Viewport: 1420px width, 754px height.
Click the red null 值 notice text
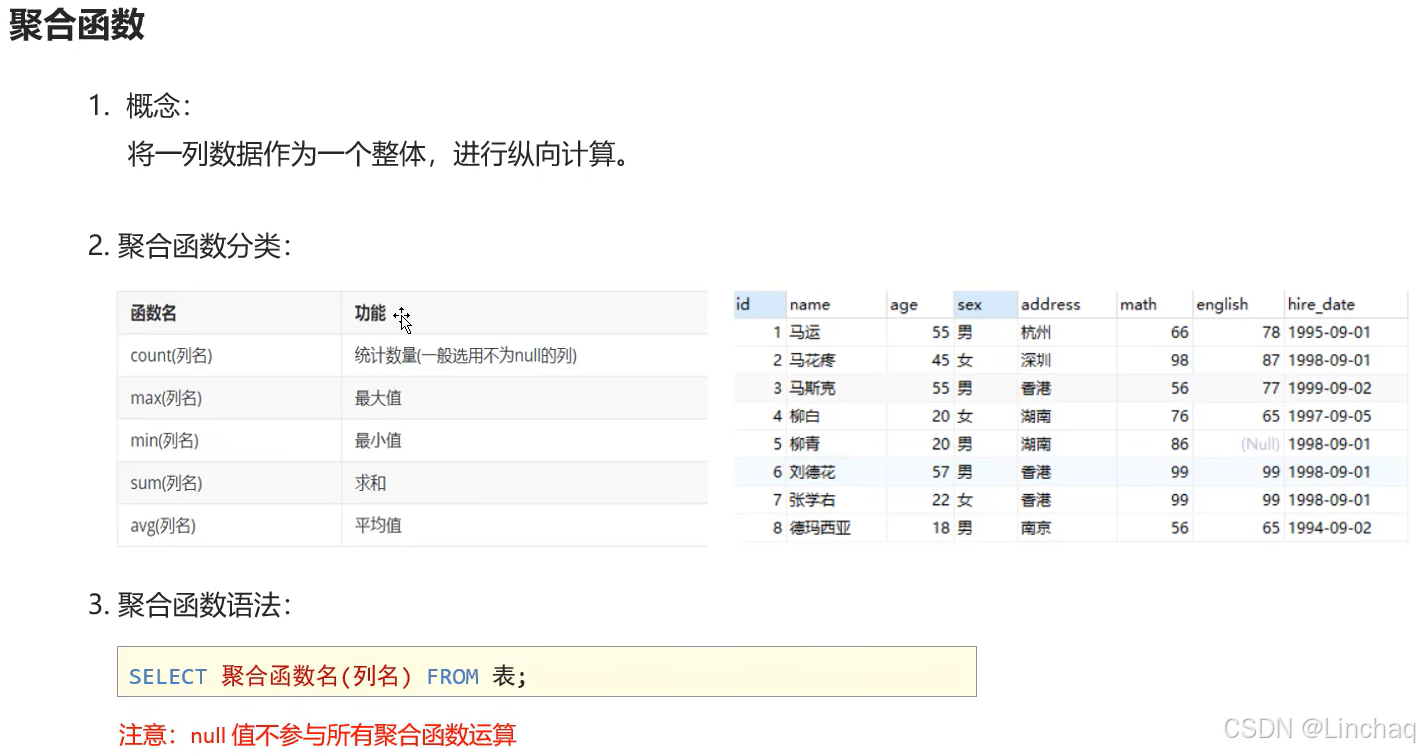317,736
